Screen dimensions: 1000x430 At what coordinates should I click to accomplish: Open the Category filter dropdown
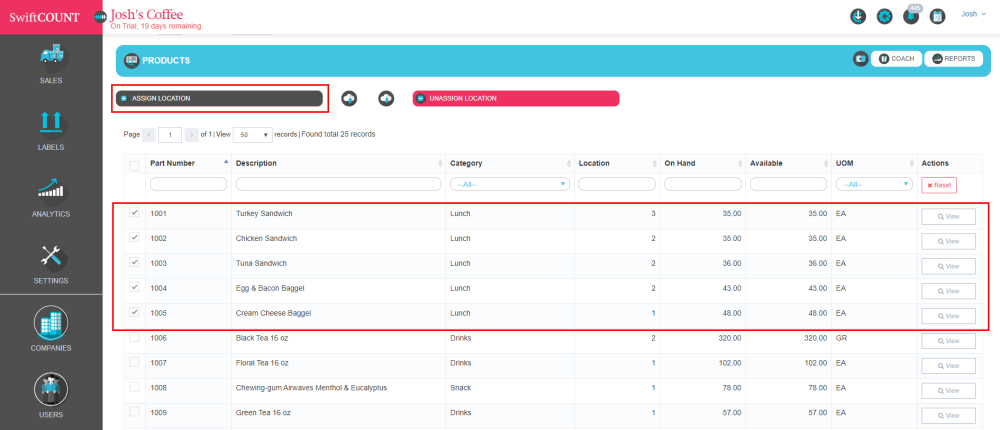point(510,184)
